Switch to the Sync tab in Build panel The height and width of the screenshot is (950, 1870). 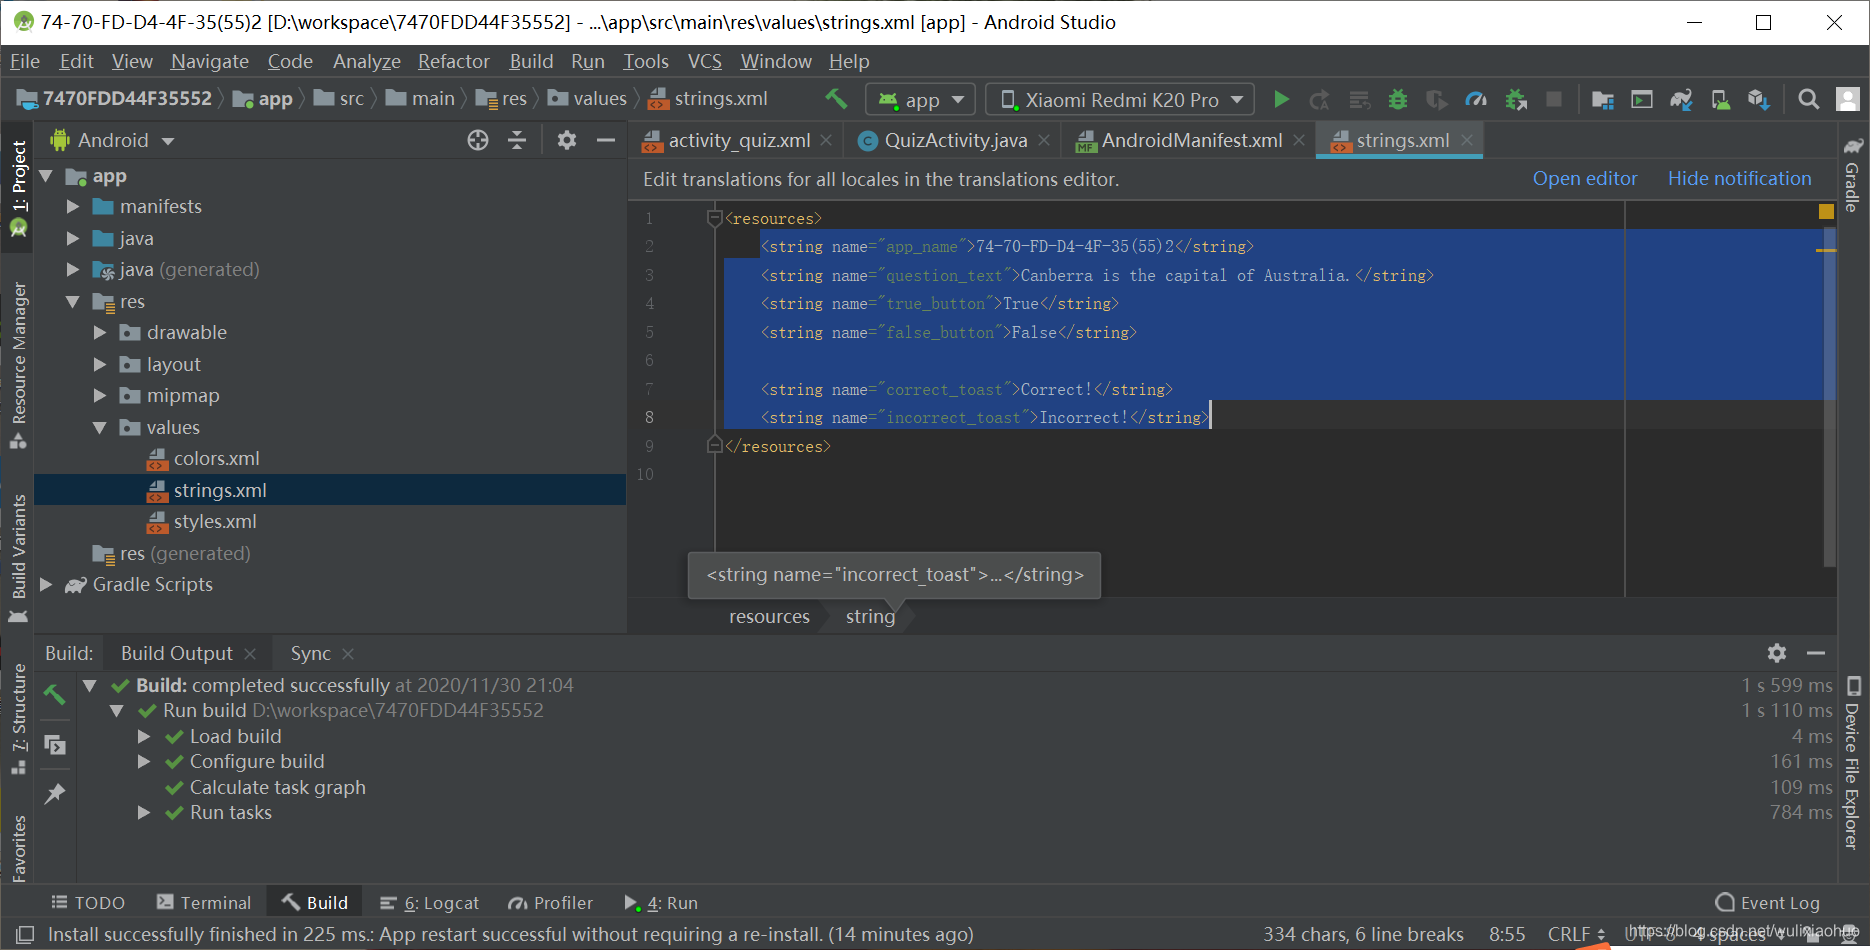(310, 653)
